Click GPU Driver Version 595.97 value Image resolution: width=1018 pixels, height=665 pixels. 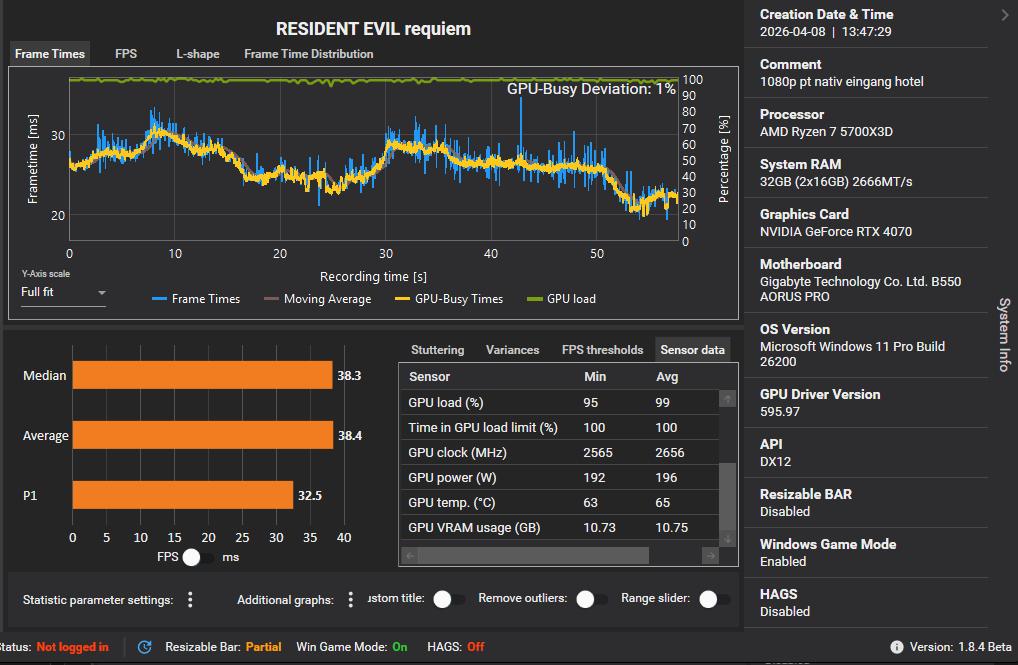(x=780, y=412)
